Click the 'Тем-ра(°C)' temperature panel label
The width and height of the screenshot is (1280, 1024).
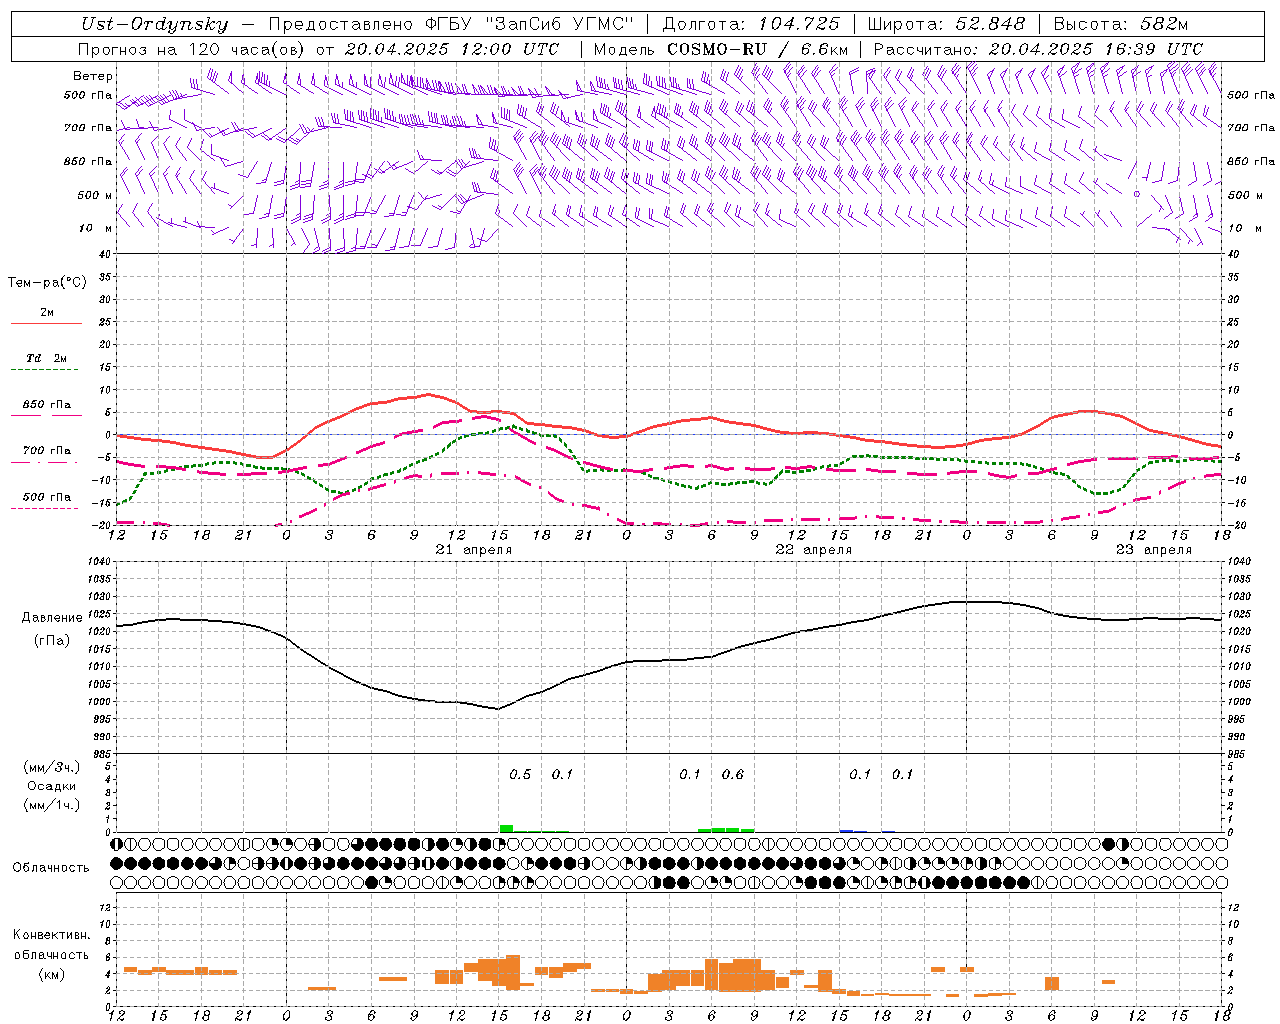click(47, 283)
